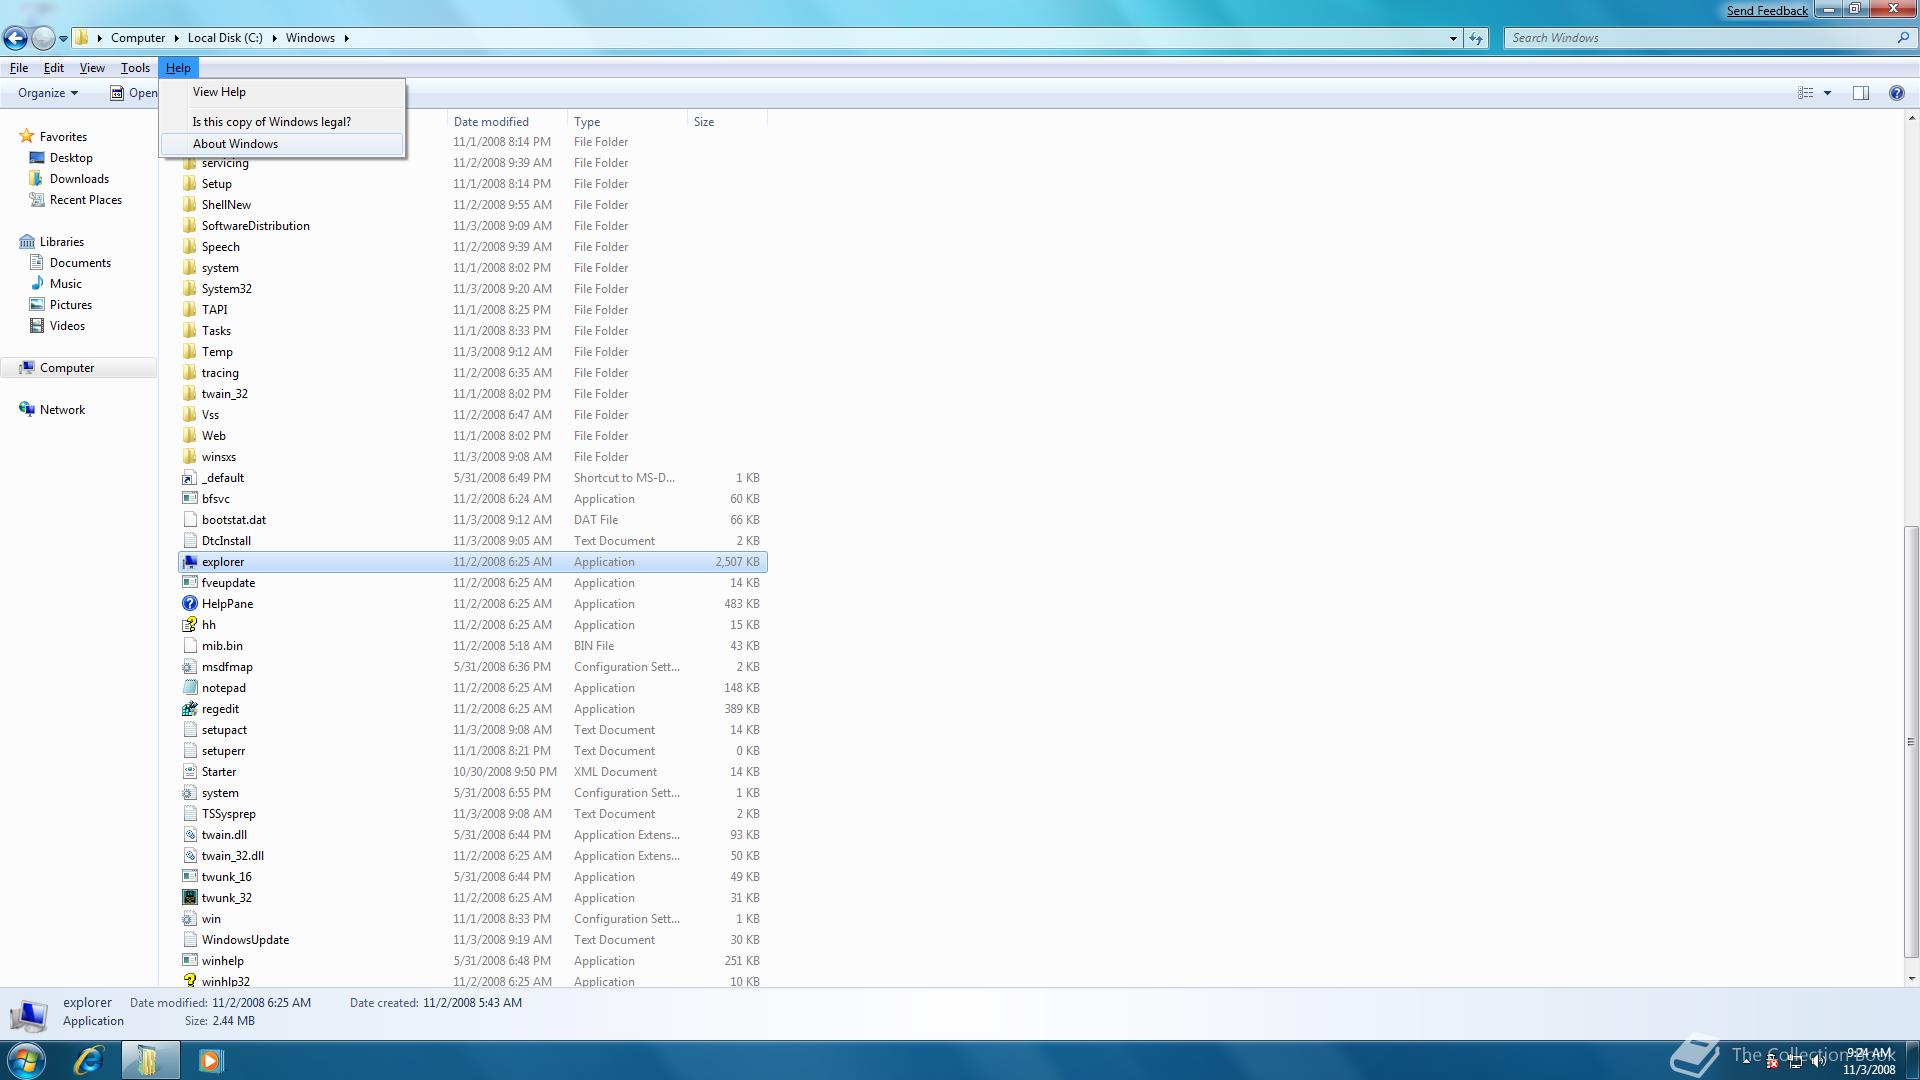Click the Favorites star icon
1920x1080 pixels.
tap(27, 137)
